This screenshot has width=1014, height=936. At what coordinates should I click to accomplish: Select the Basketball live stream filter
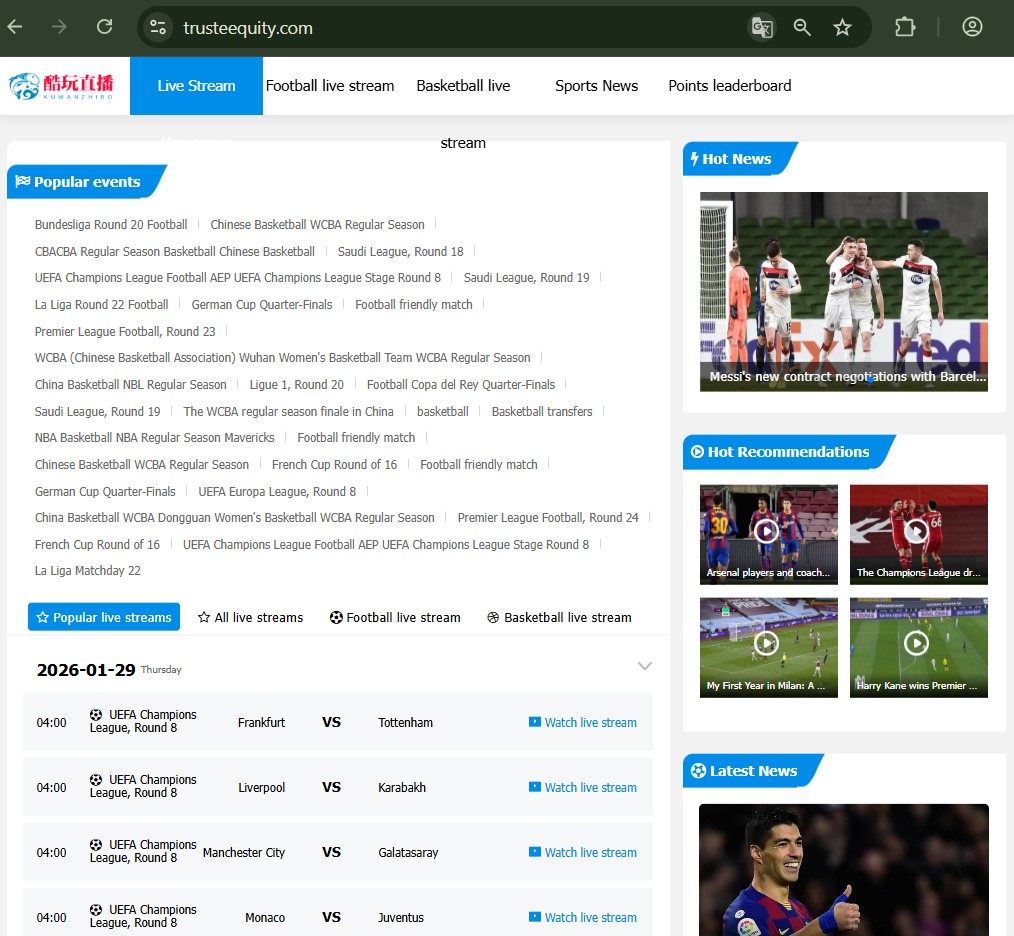(559, 617)
